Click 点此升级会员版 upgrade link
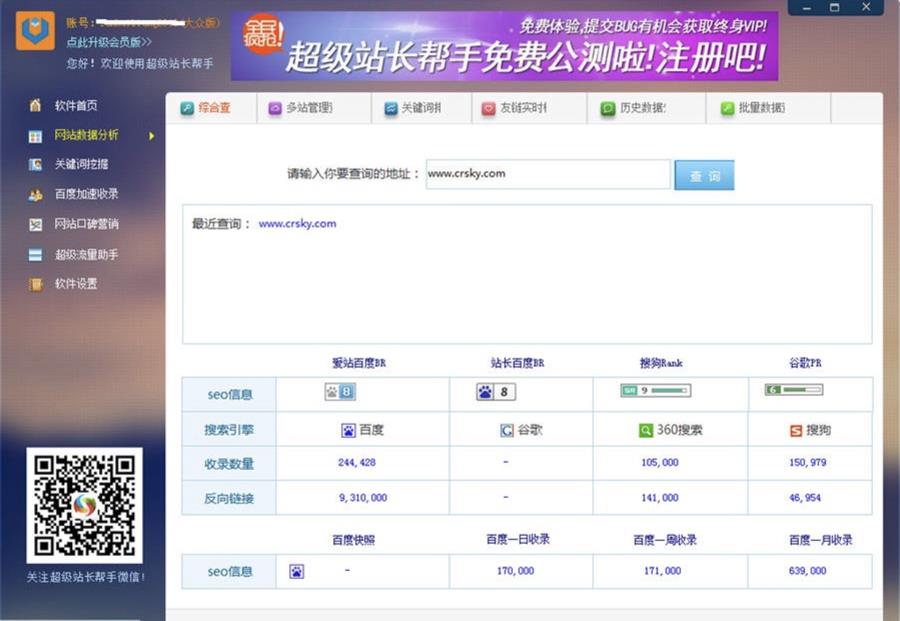This screenshot has width=900, height=621. (x=109, y=42)
